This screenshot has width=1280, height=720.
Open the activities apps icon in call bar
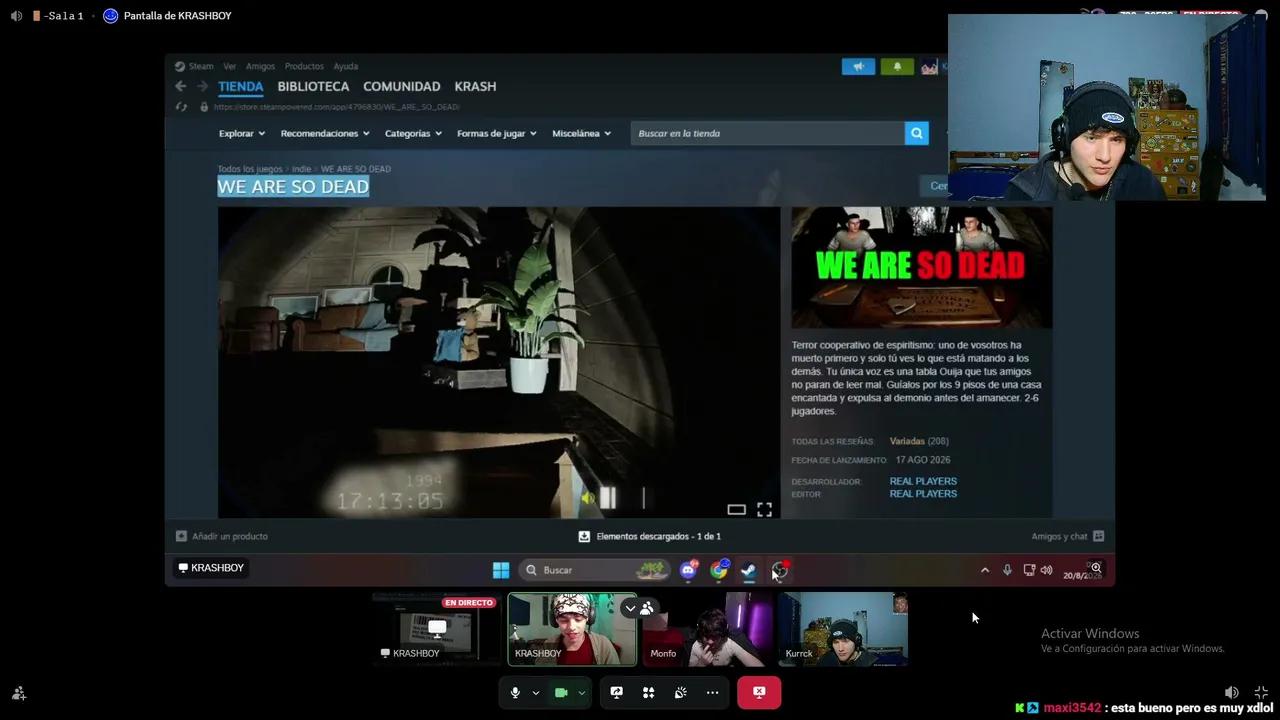[649, 692]
